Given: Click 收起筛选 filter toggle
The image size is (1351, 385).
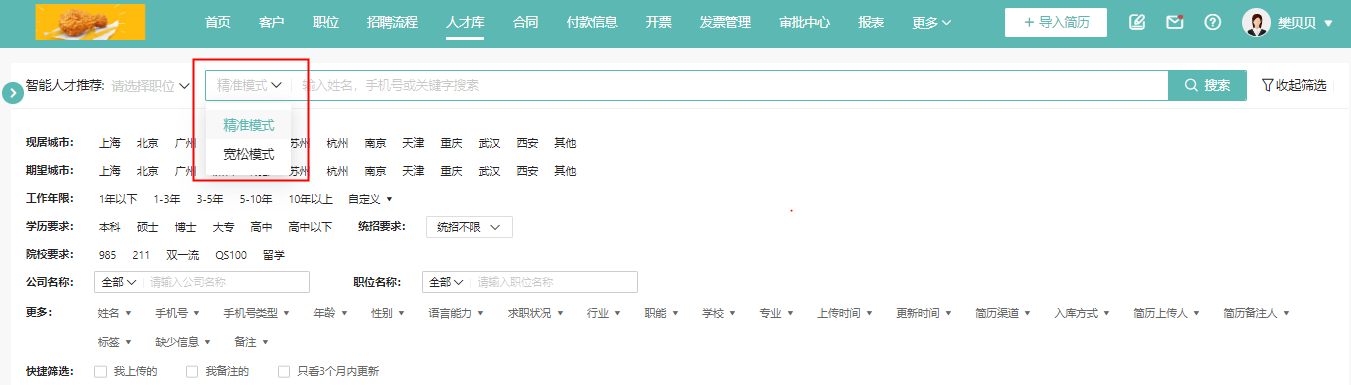Looking at the screenshot, I should click(1294, 85).
